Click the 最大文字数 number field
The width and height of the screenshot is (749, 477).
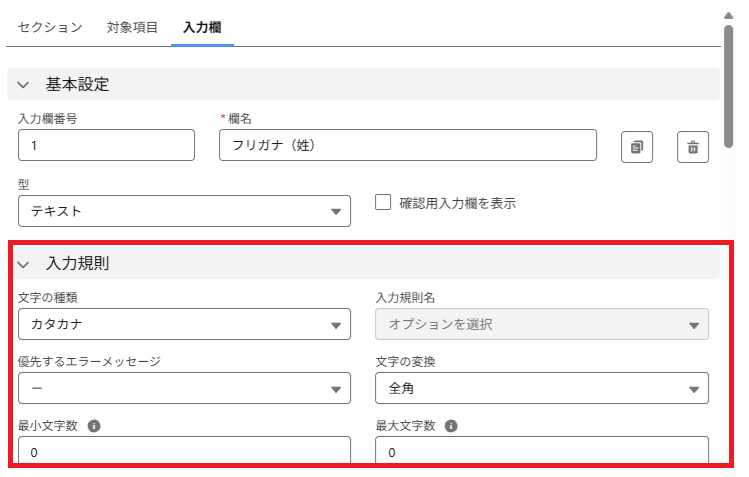tap(541, 452)
